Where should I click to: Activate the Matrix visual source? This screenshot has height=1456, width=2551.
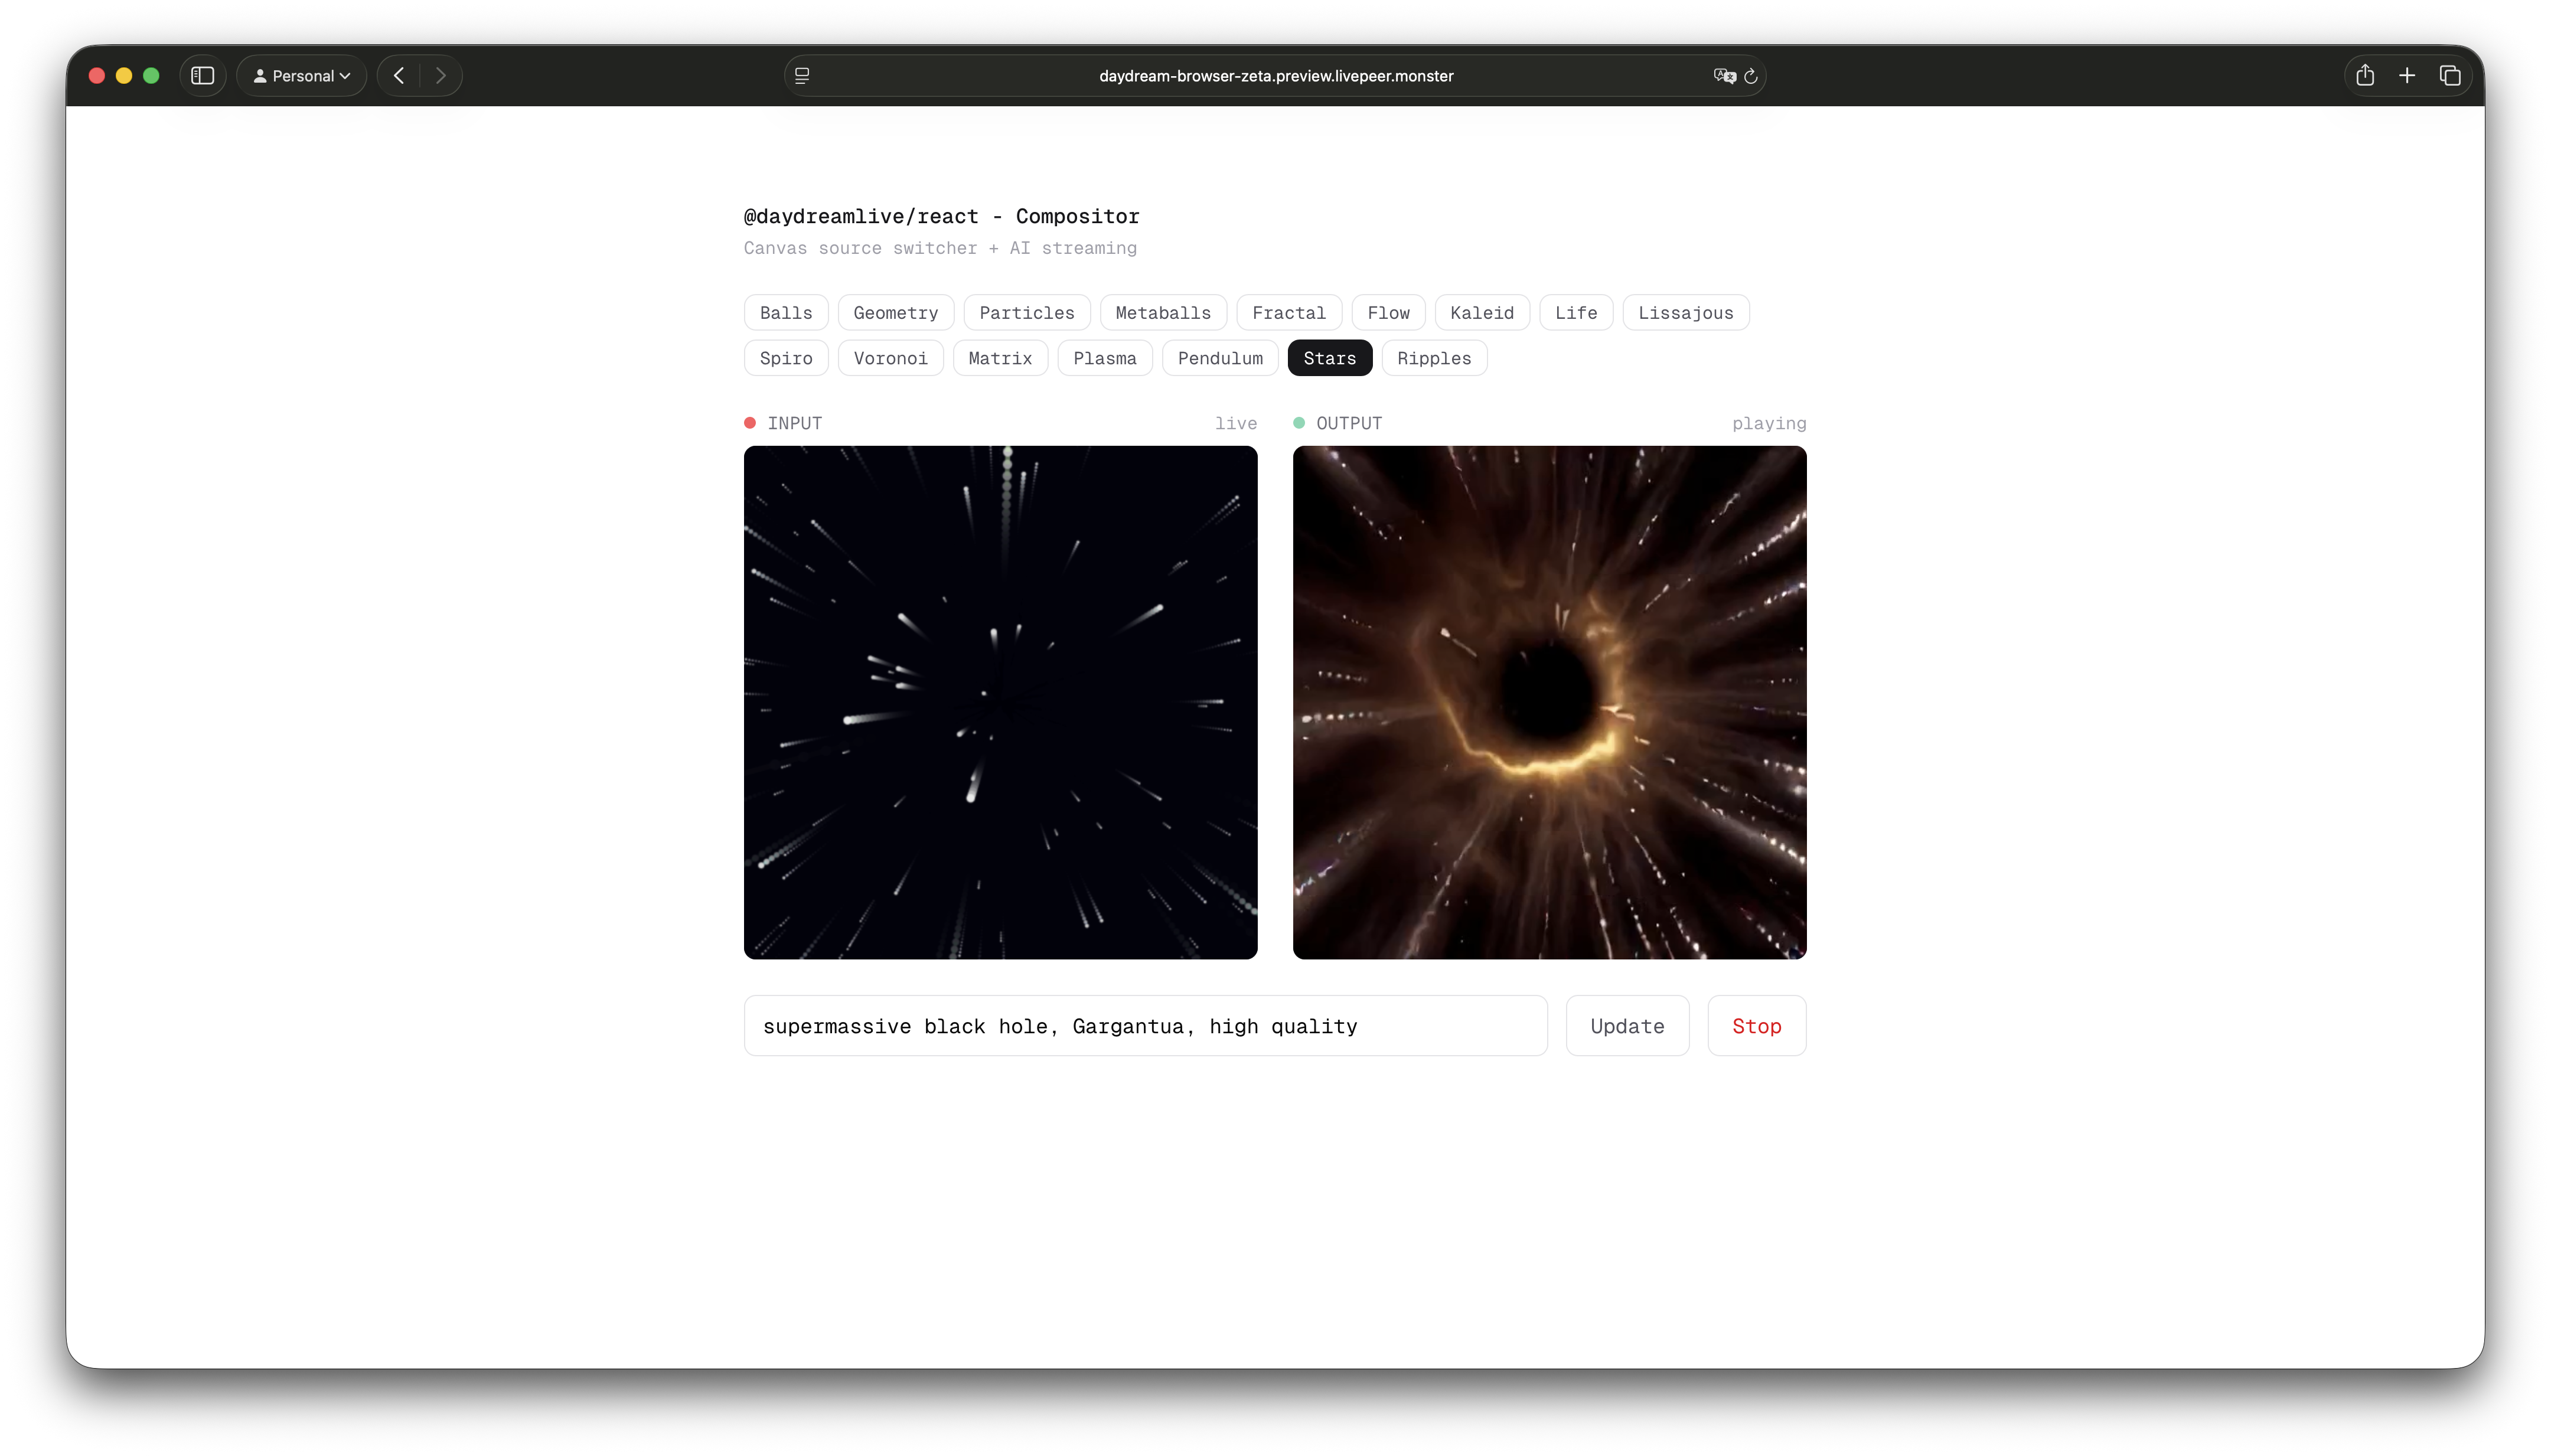pos(999,357)
